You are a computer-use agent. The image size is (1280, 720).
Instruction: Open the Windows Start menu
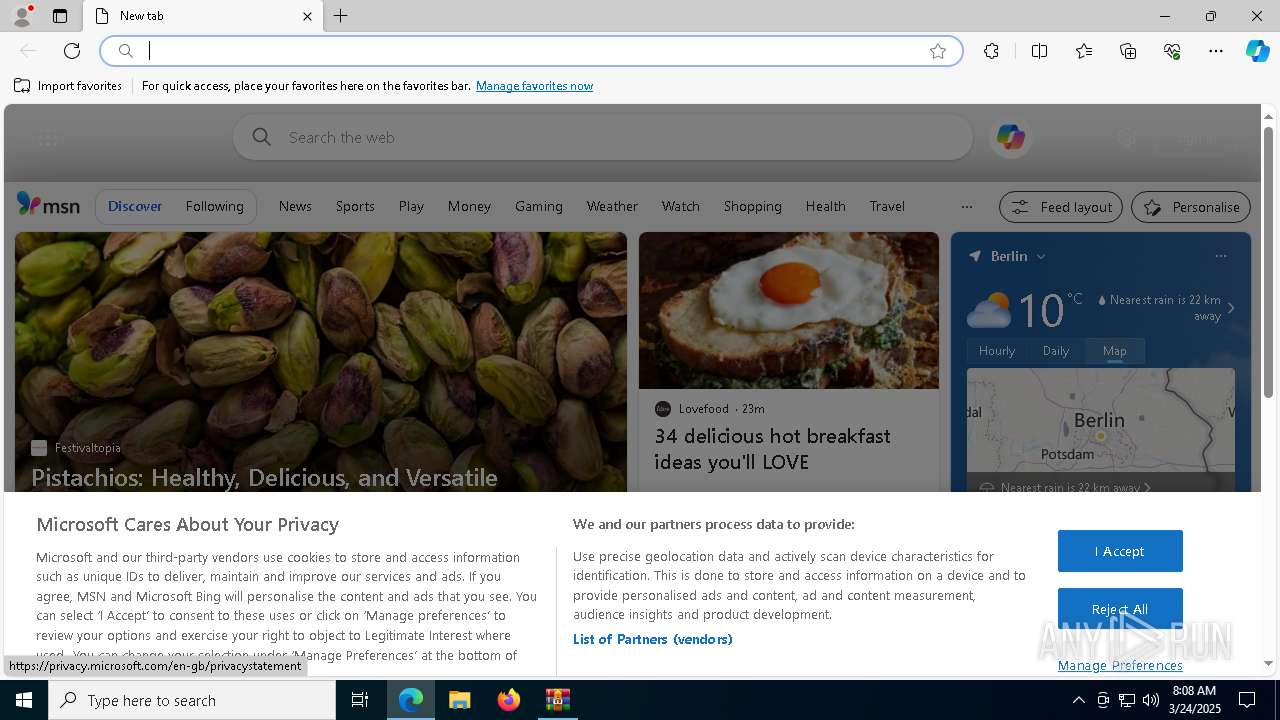[24, 700]
